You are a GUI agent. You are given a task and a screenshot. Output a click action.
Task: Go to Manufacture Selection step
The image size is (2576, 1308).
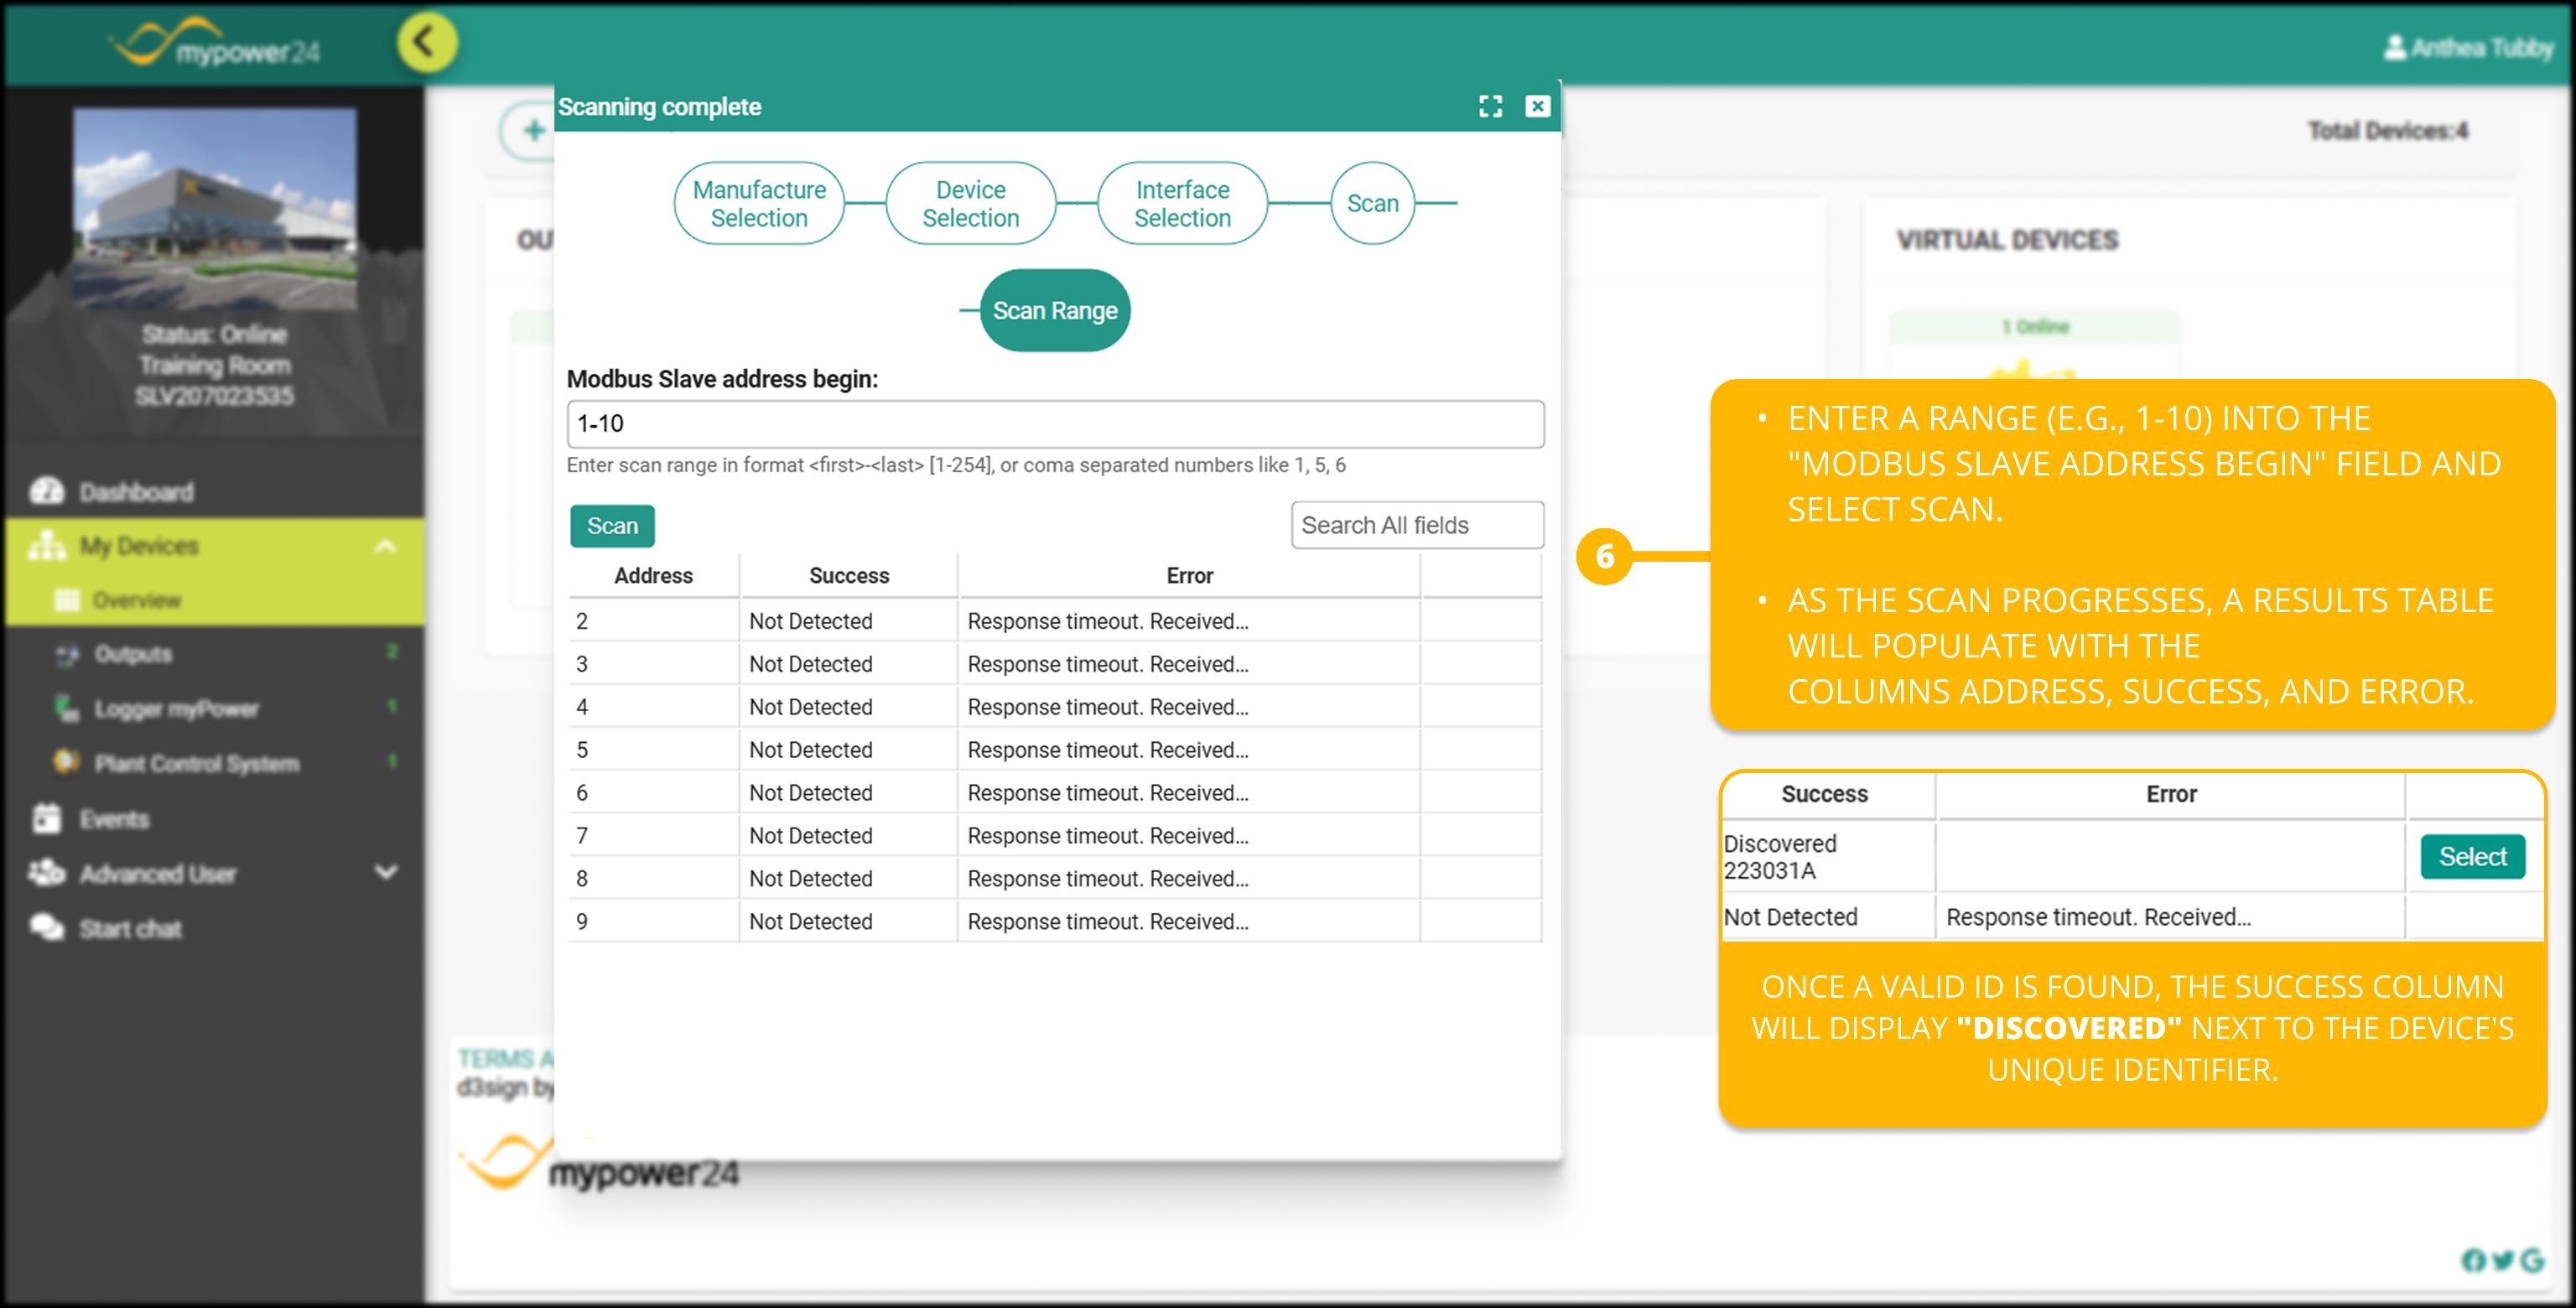point(759,203)
